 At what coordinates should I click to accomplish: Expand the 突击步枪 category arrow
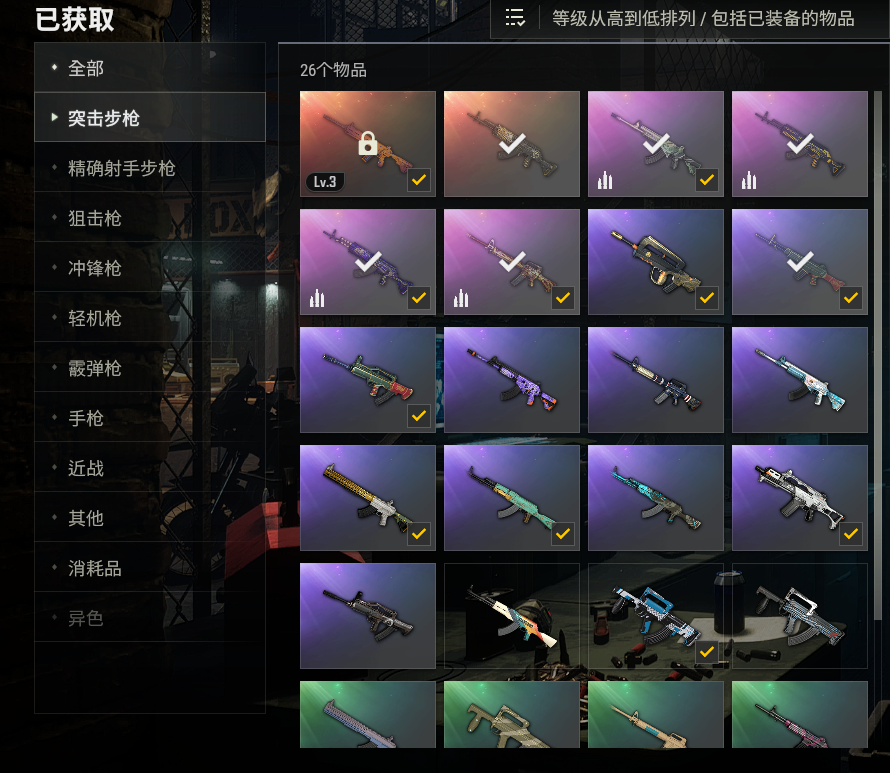[x=54, y=117]
